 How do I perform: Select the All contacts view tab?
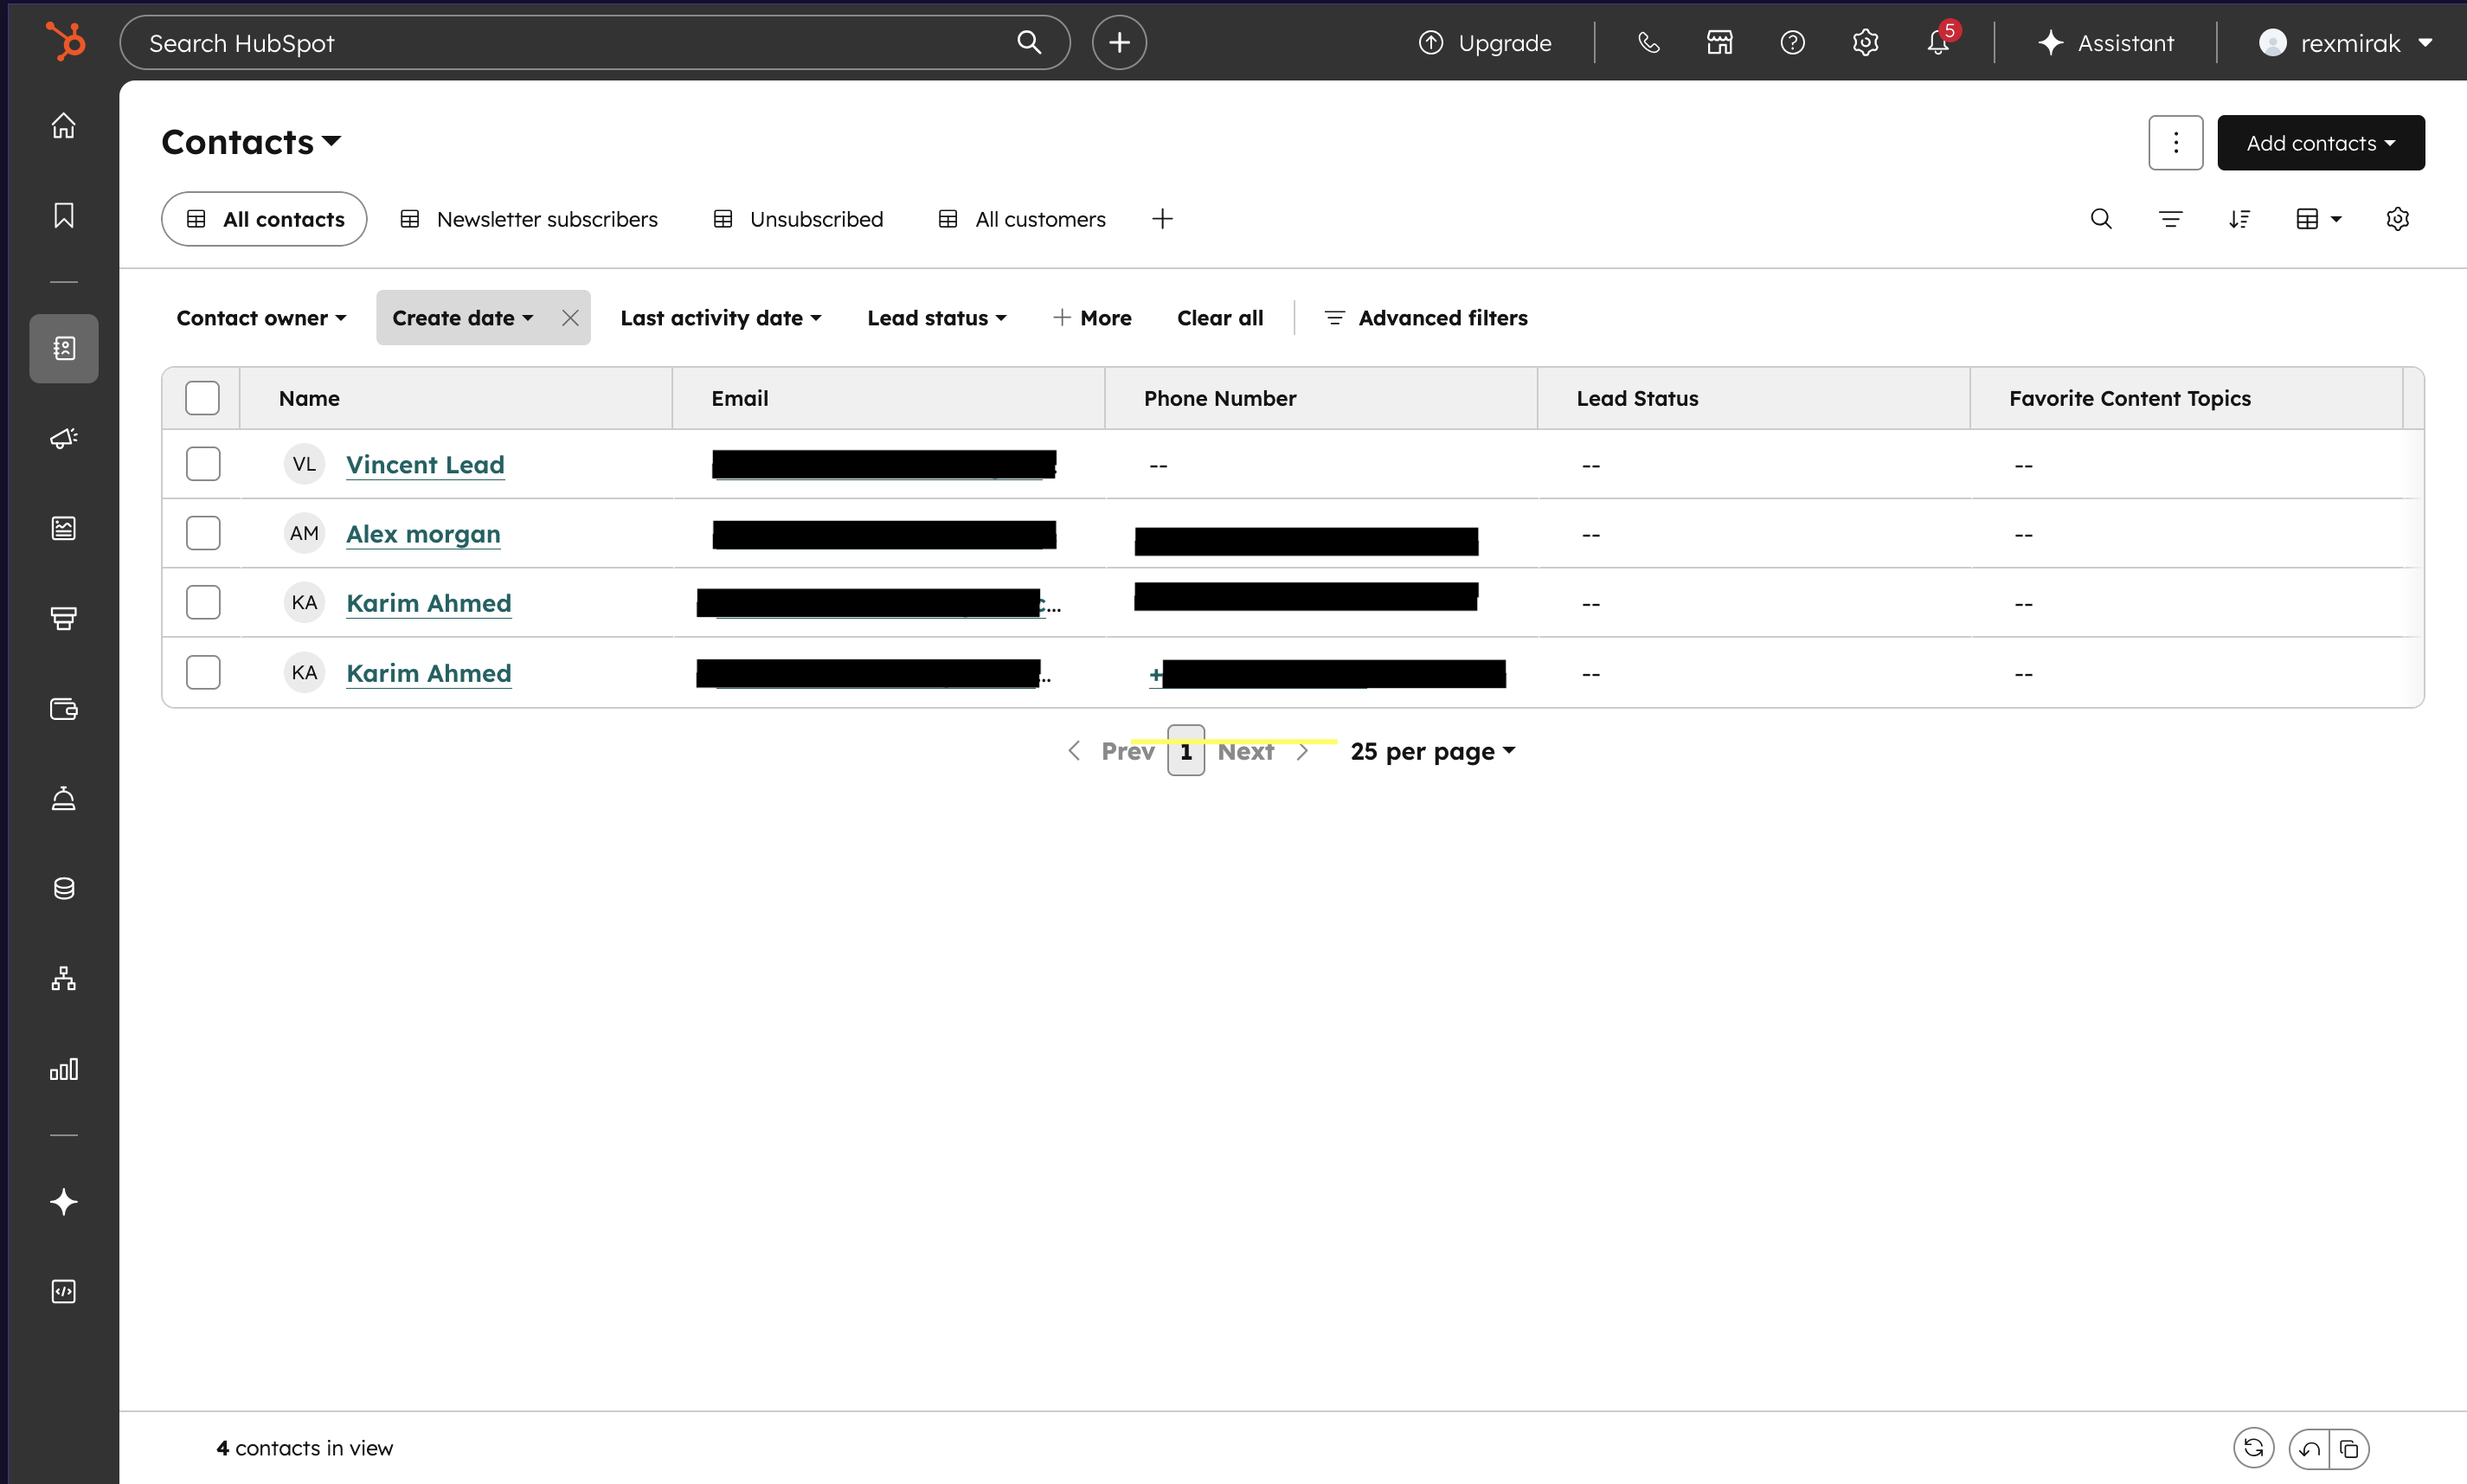(264, 219)
